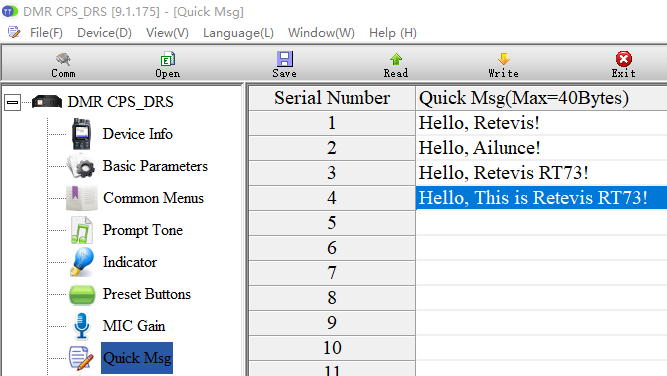Viewport: 667px width, 376px height.
Task: Select the DMR CPS_DRS root label
Action: (120, 102)
